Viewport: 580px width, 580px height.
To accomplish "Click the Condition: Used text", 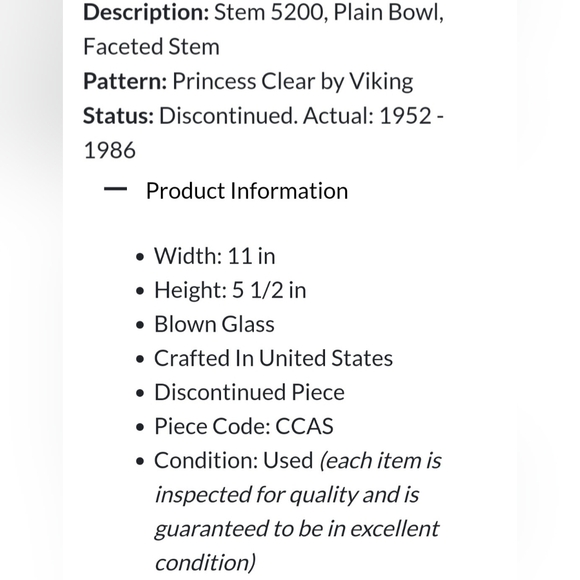I will click(233, 461).
